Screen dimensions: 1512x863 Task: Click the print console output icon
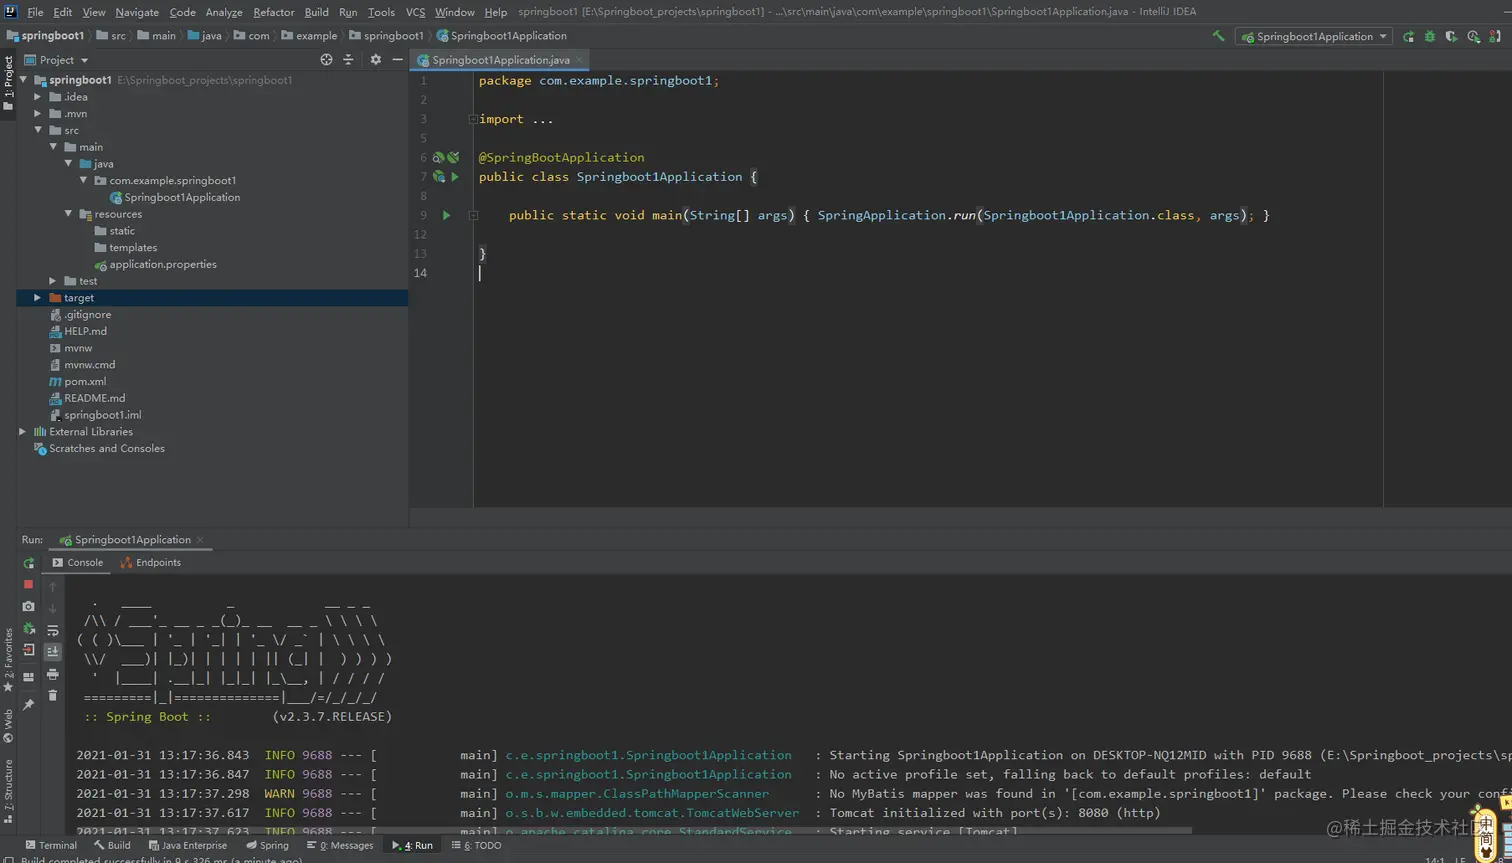pyautogui.click(x=53, y=674)
